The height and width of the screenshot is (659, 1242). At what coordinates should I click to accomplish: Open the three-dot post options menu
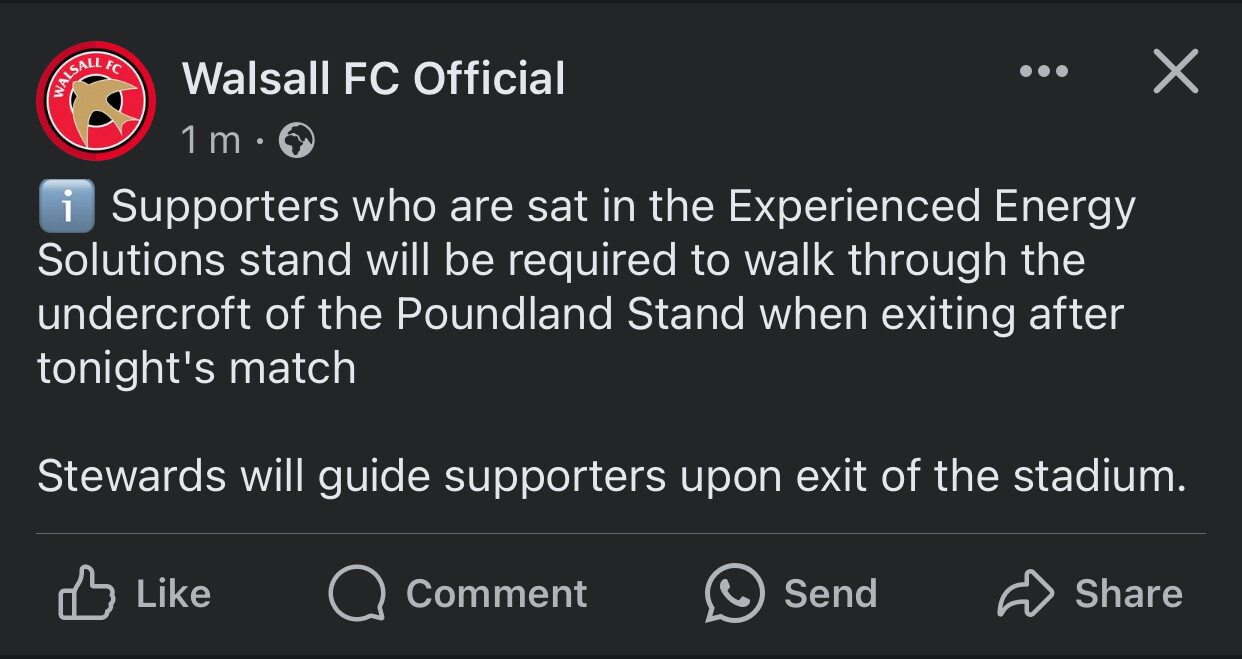(x=1043, y=72)
